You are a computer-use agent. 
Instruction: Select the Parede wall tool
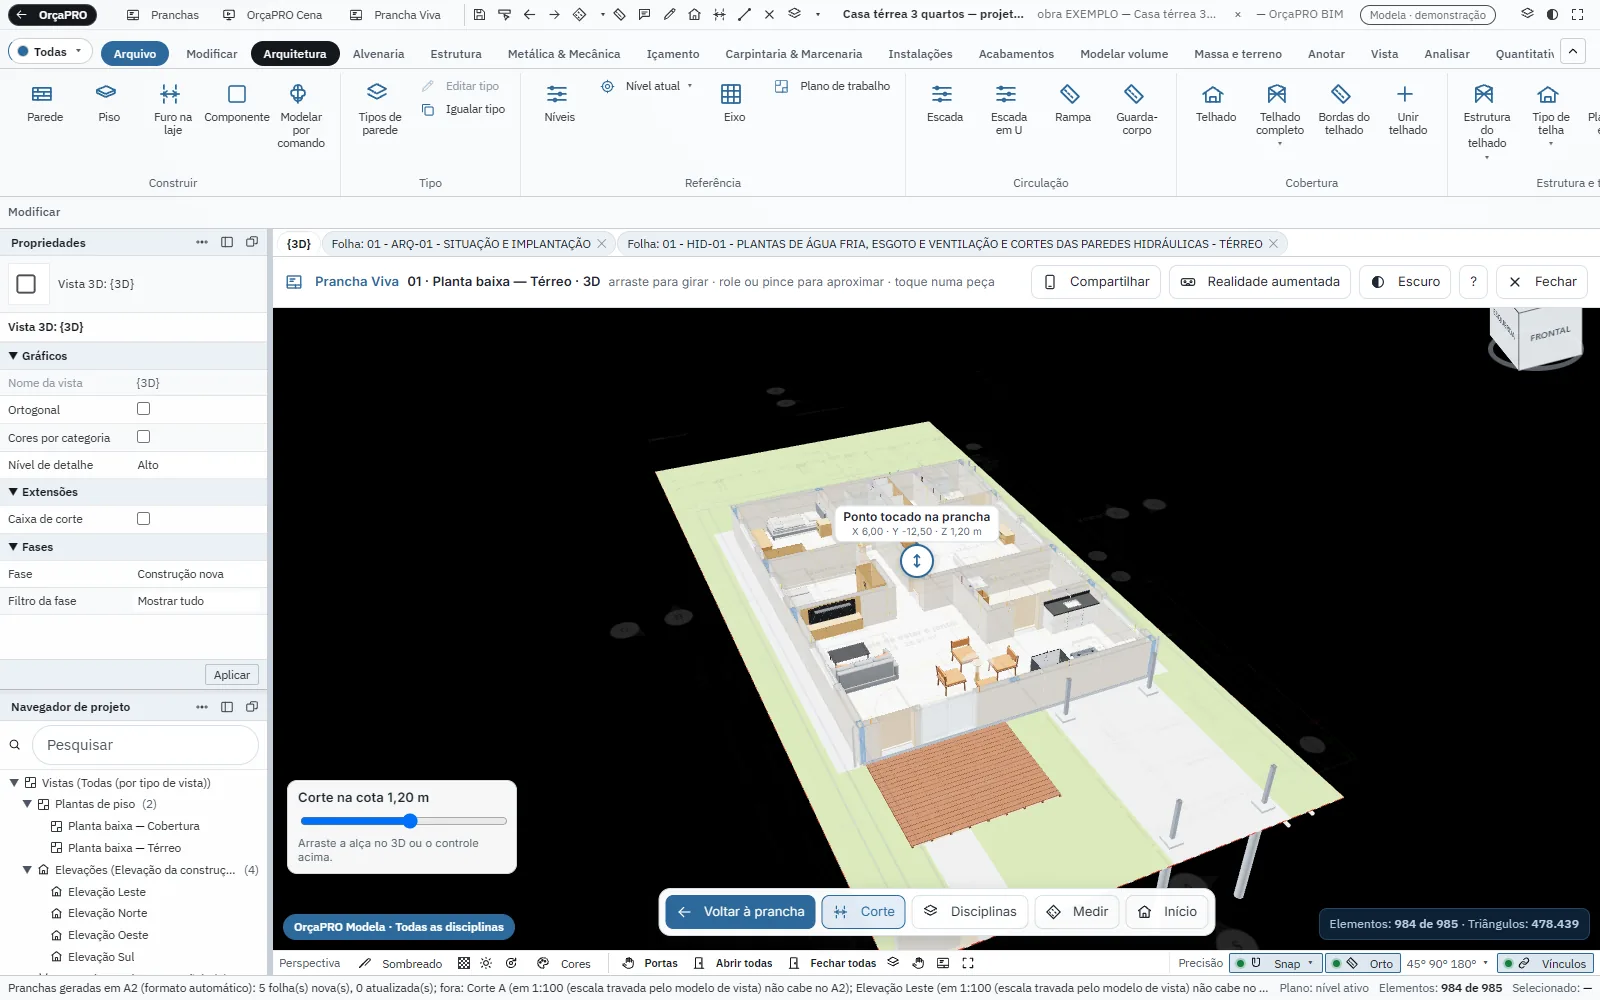(45, 103)
